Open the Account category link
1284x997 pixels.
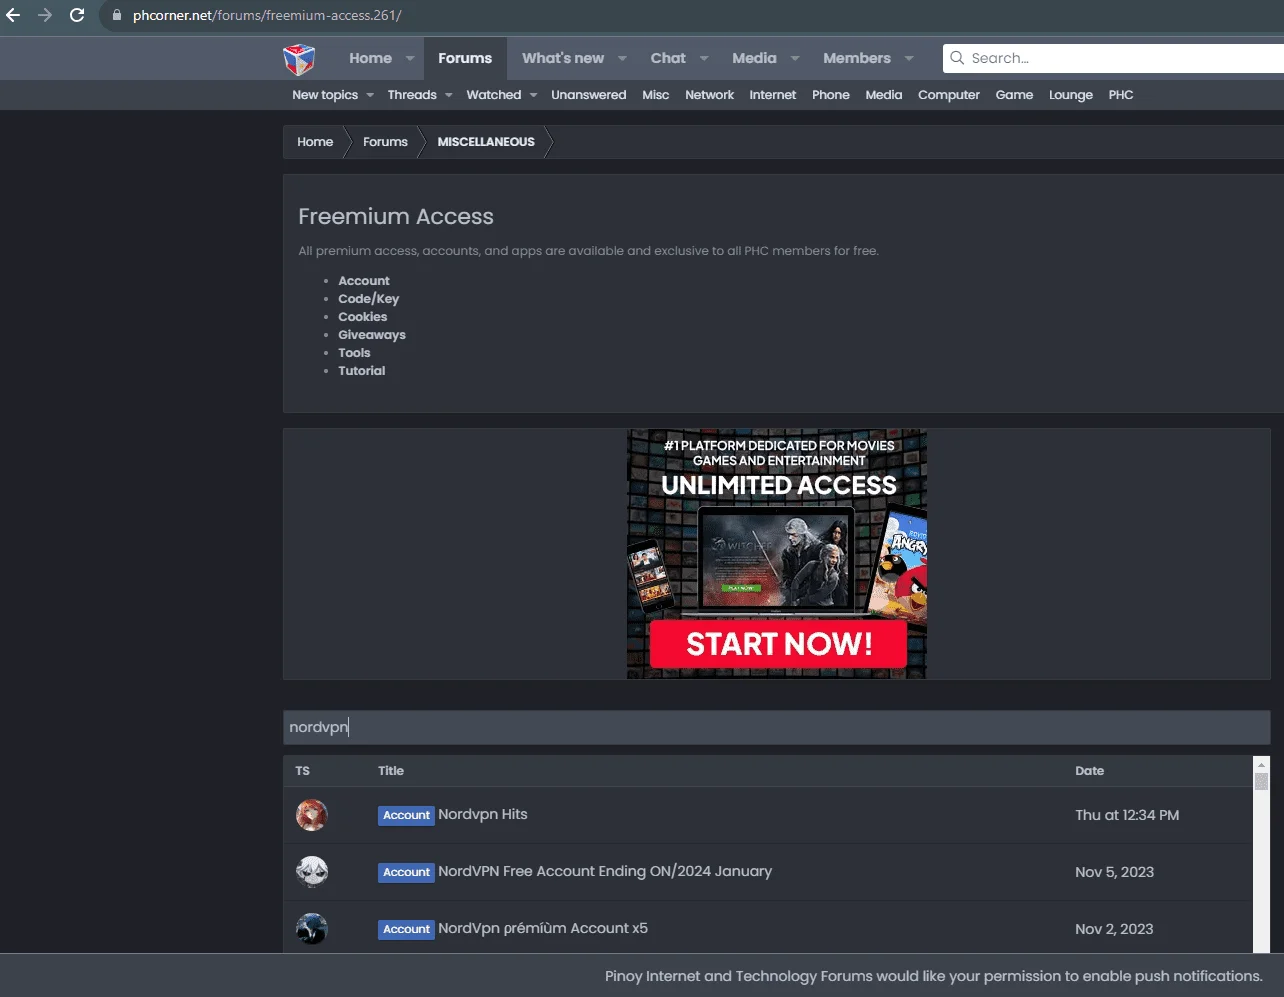(x=364, y=281)
